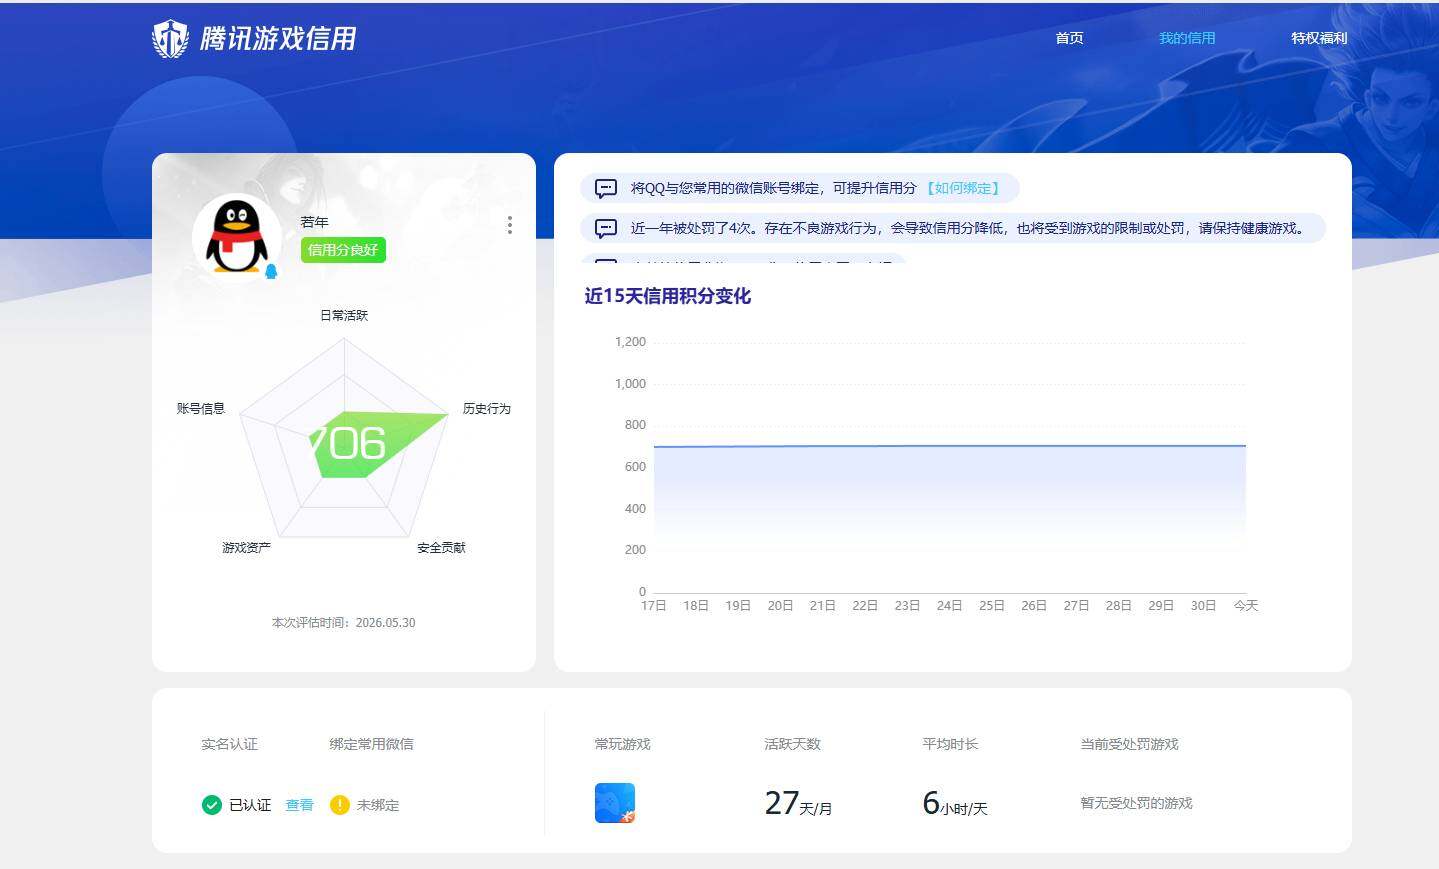Click the 历史行为 radar label
This screenshot has height=869, width=1439.
486,409
